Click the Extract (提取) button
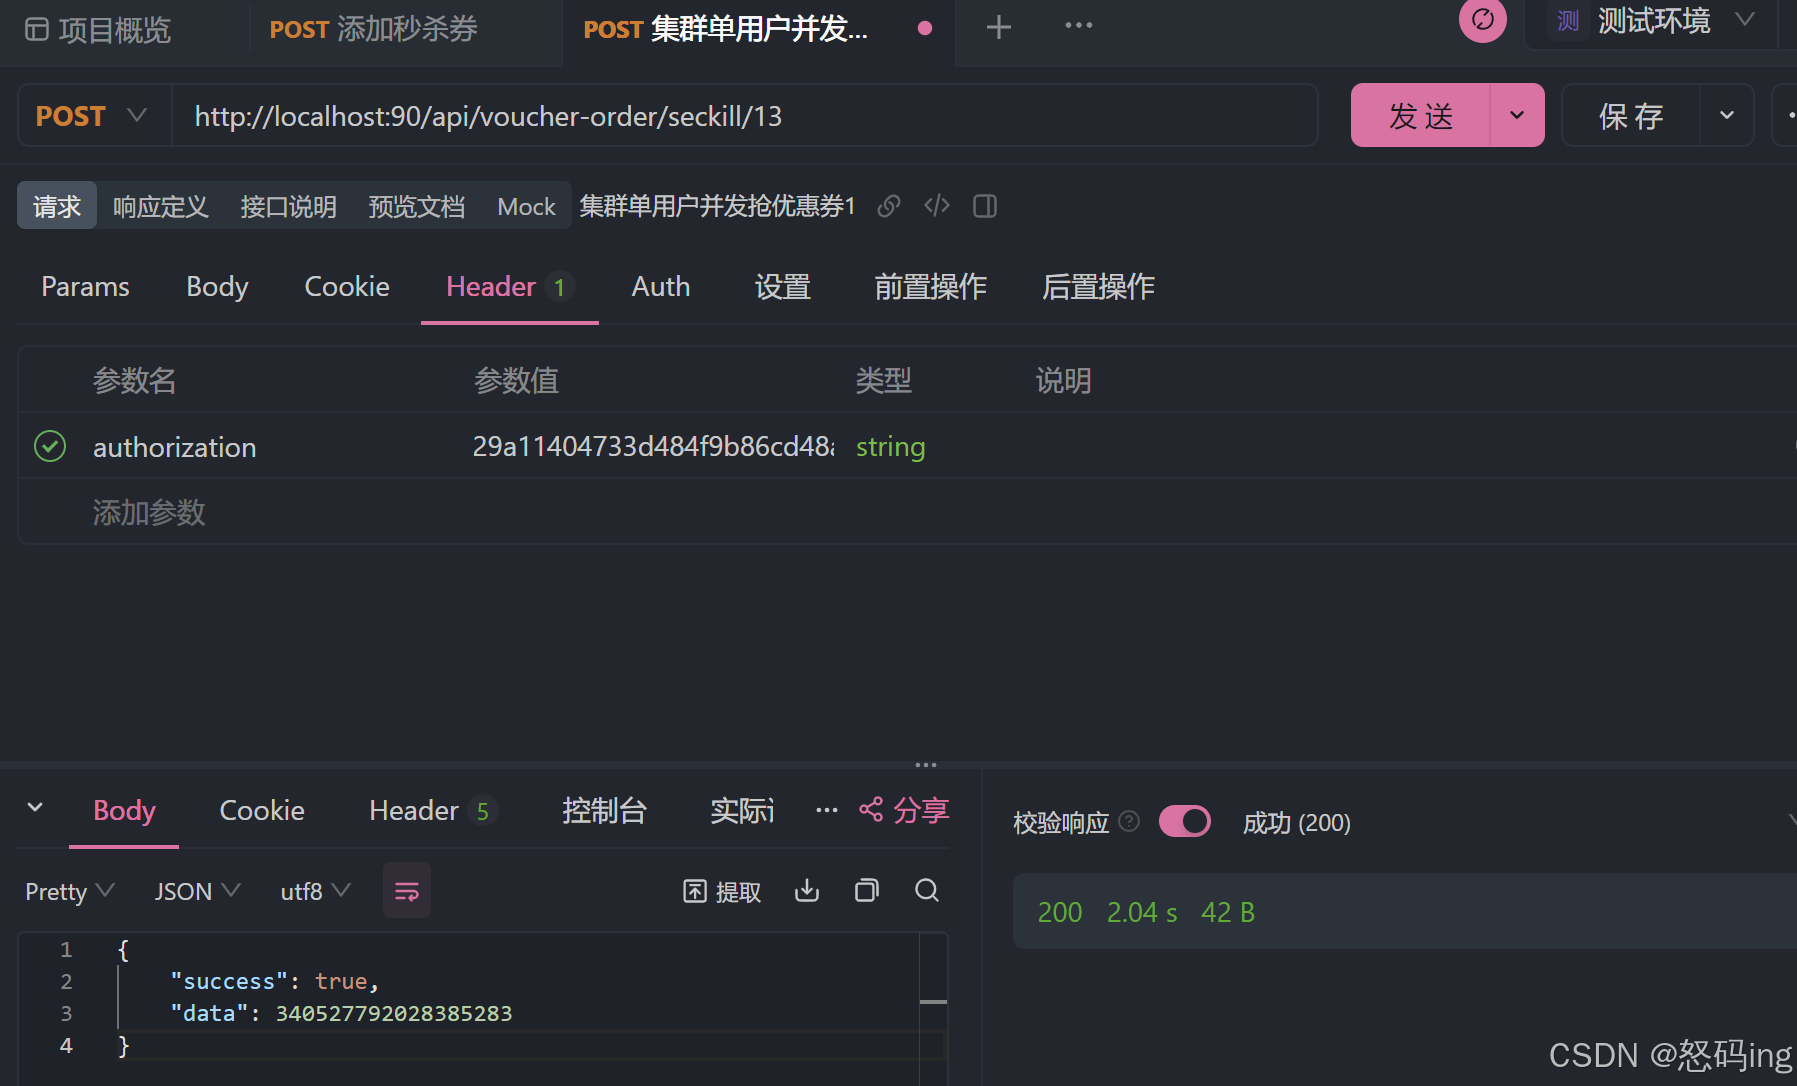This screenshot has width=1797, height=1086. (722, 891)
